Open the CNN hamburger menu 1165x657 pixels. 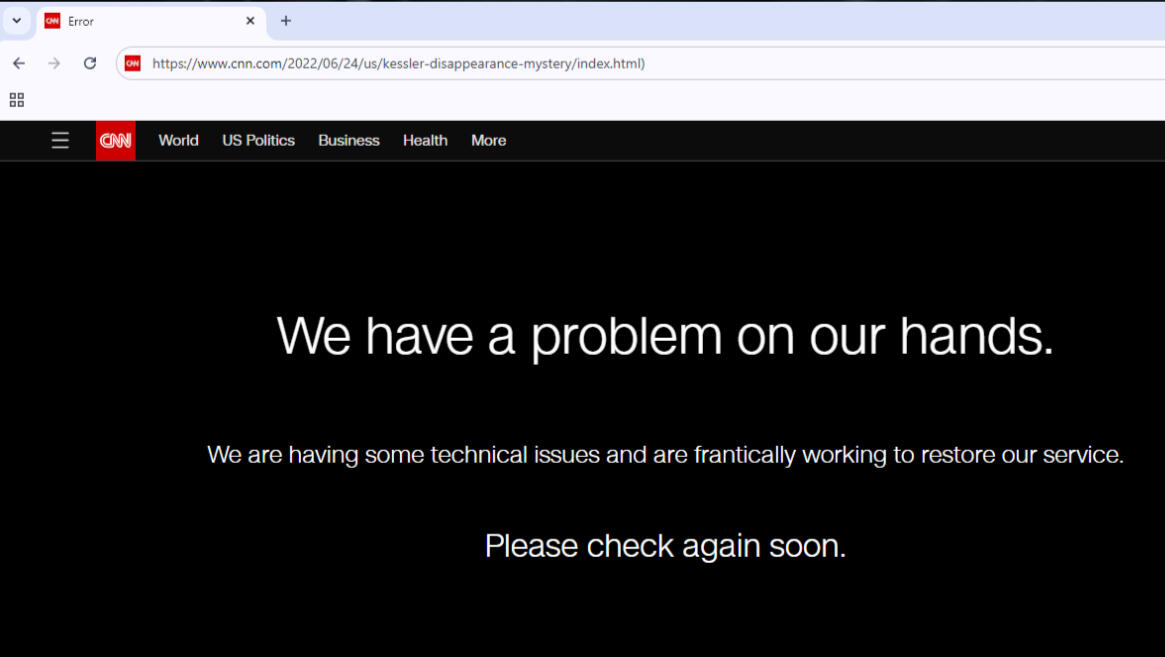point(60,141)
